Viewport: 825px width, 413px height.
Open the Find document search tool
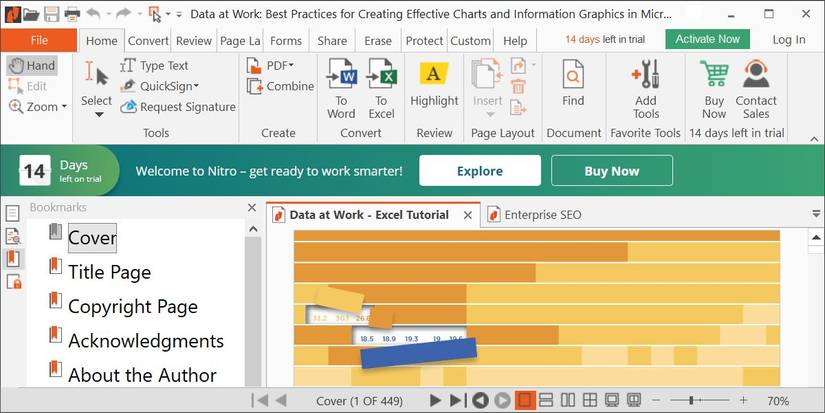click(573, 85)
